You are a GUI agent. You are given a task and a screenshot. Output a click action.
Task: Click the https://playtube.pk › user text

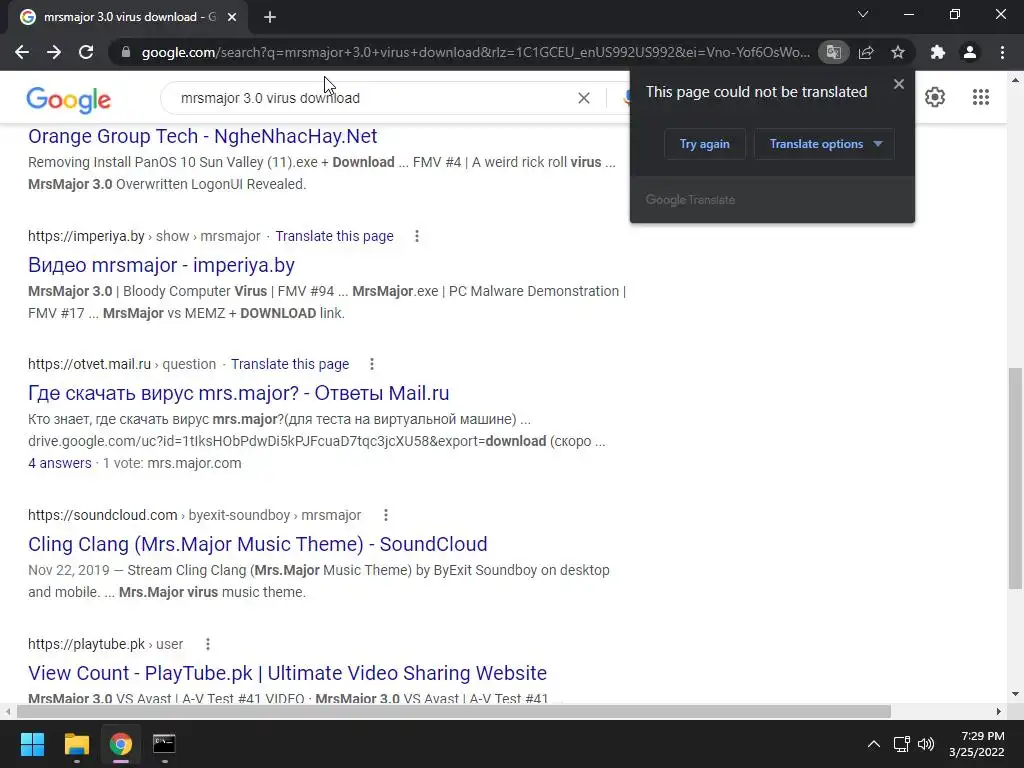pyautogui.click(x=105, y=644)
